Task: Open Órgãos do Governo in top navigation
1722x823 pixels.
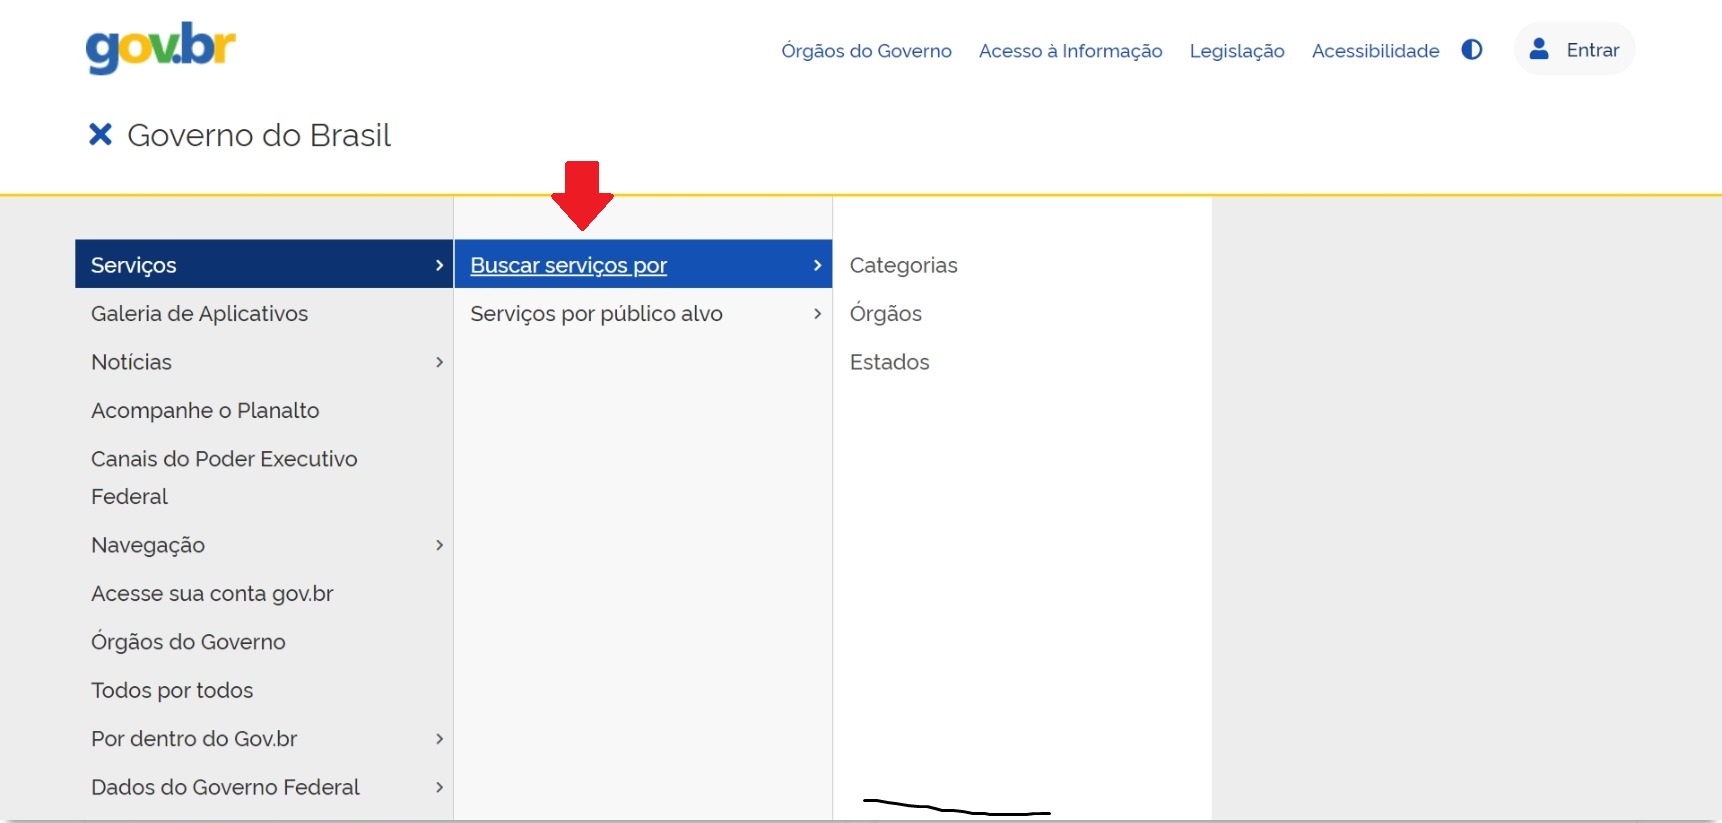Action: pyautogui.click(x=866, y=51)
